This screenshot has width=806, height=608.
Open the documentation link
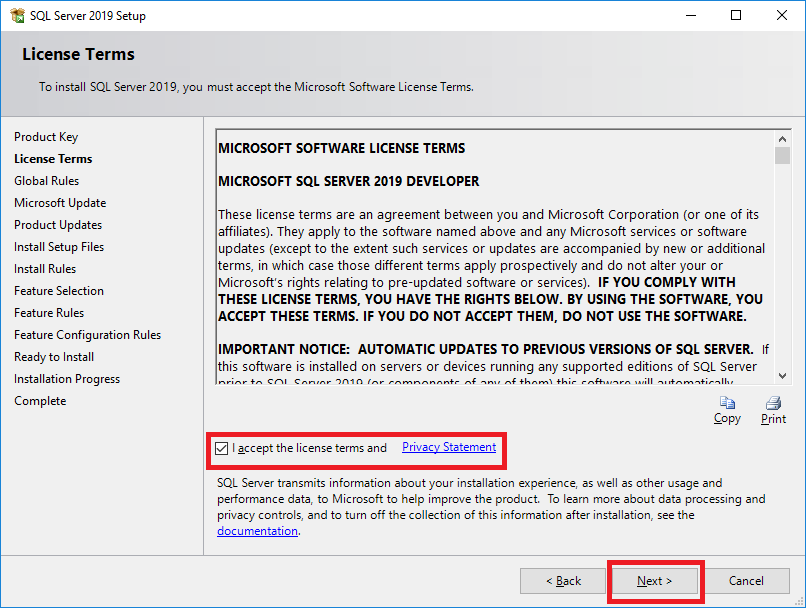click(x=257, y=531)
